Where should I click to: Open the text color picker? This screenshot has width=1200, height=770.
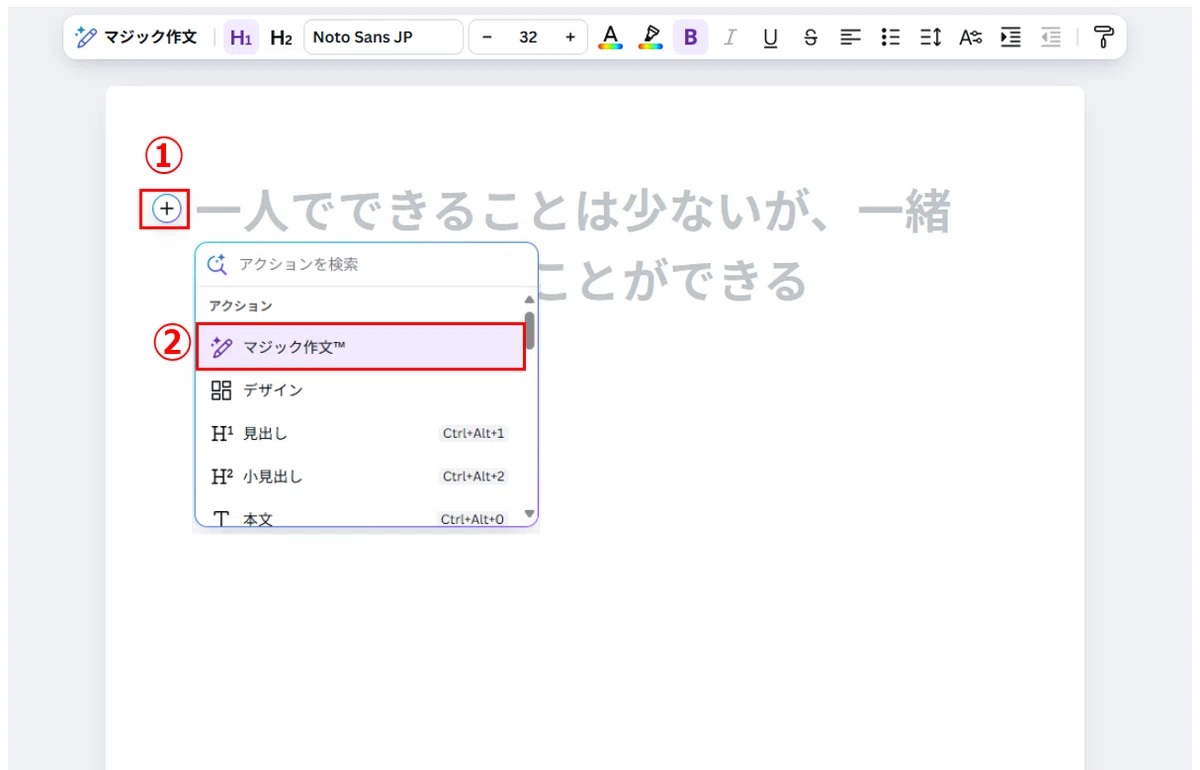610,37
